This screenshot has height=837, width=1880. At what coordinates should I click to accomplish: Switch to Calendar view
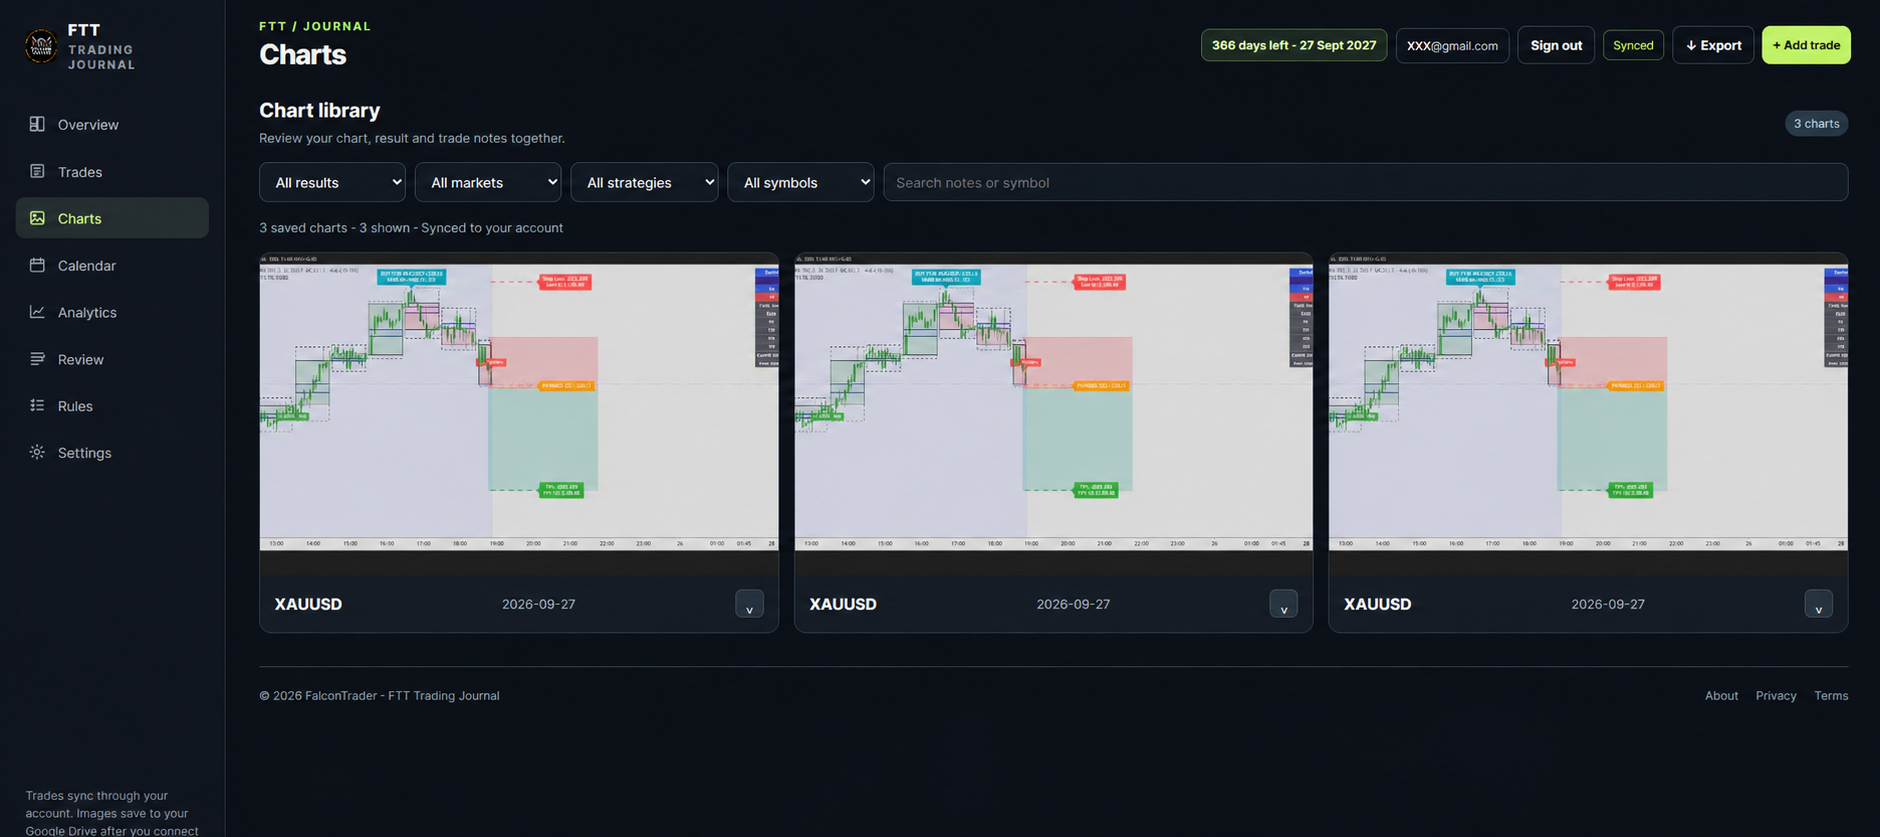pyautogui.click(x=112, y=265)
